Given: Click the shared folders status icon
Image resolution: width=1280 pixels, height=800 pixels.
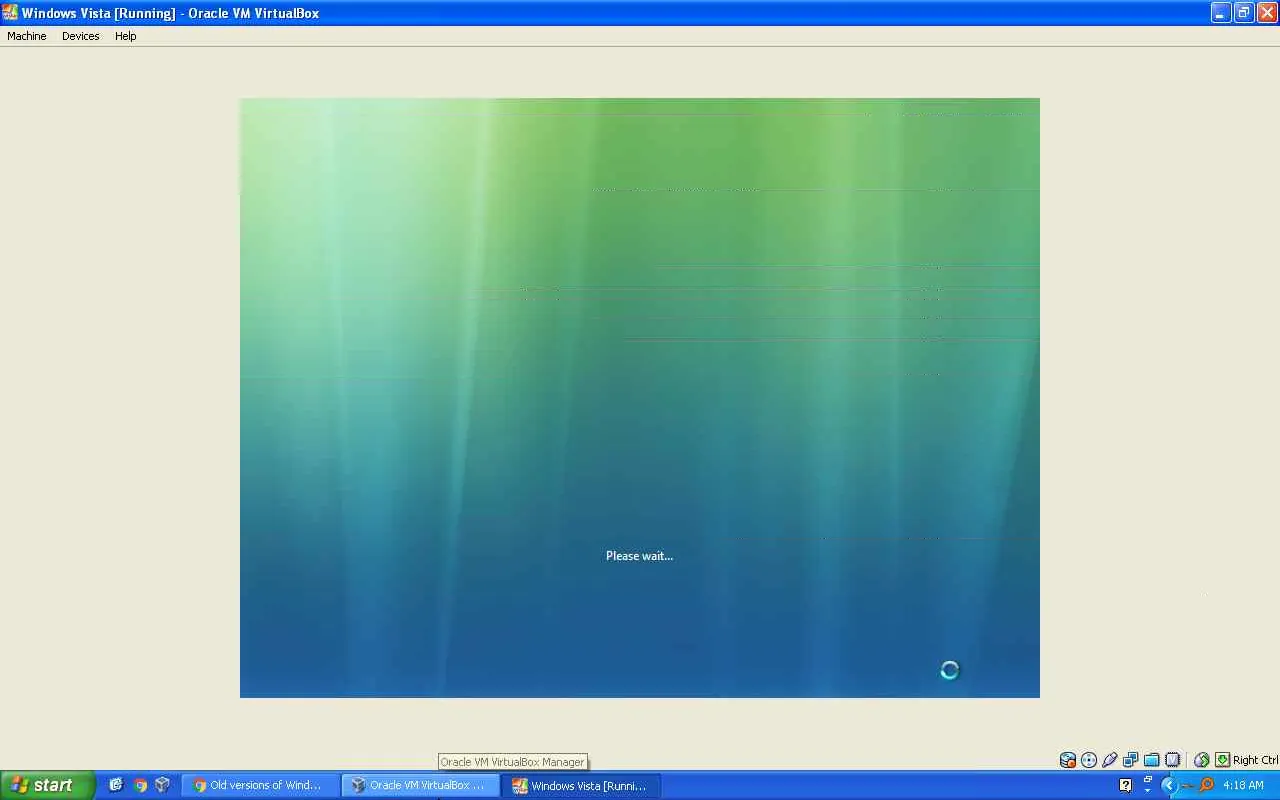Looking at the screenshot, I should click(1152, 760).
